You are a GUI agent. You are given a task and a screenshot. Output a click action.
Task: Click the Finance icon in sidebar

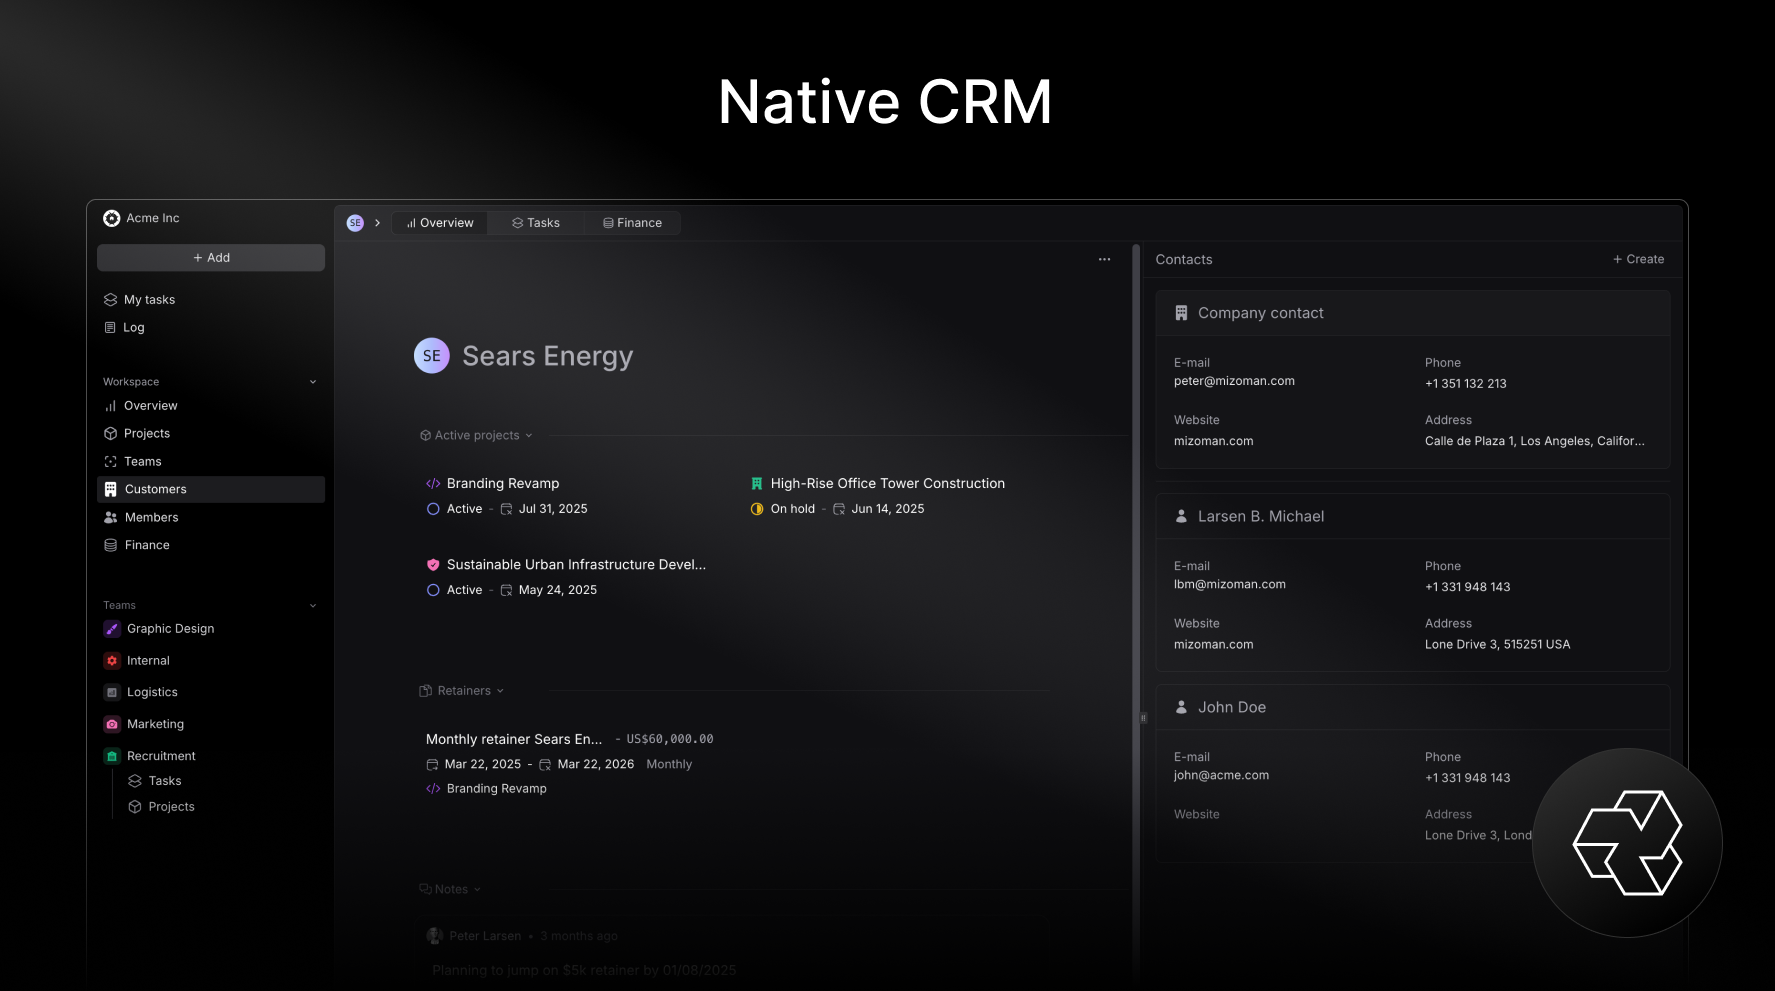coord(111,546)
